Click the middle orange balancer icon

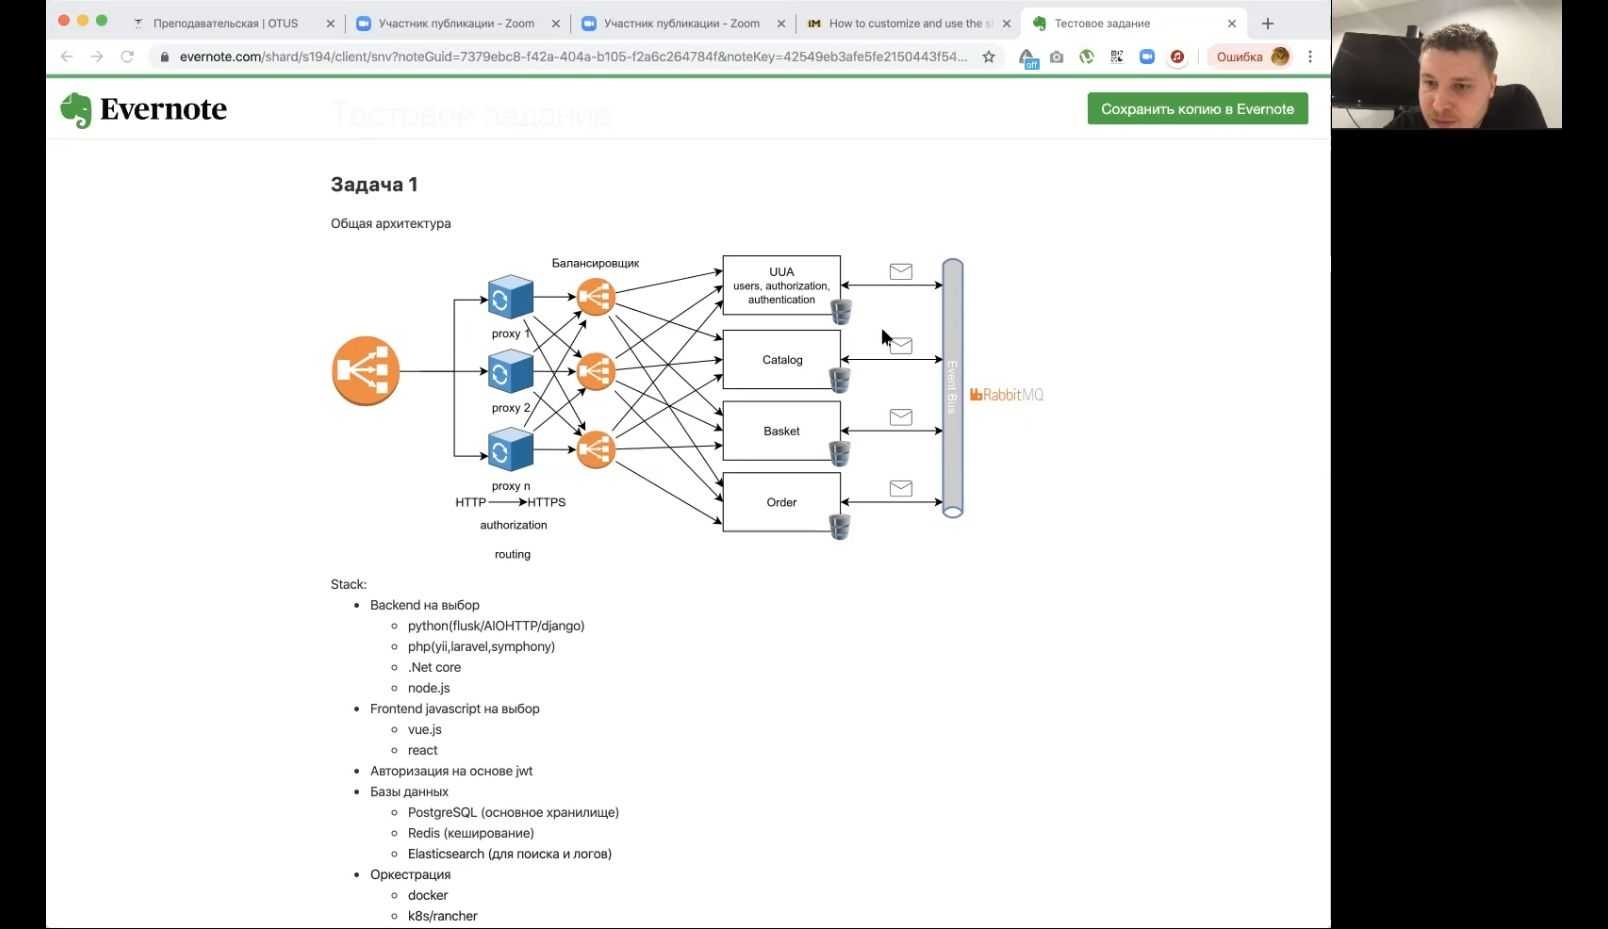pos(595,372)
